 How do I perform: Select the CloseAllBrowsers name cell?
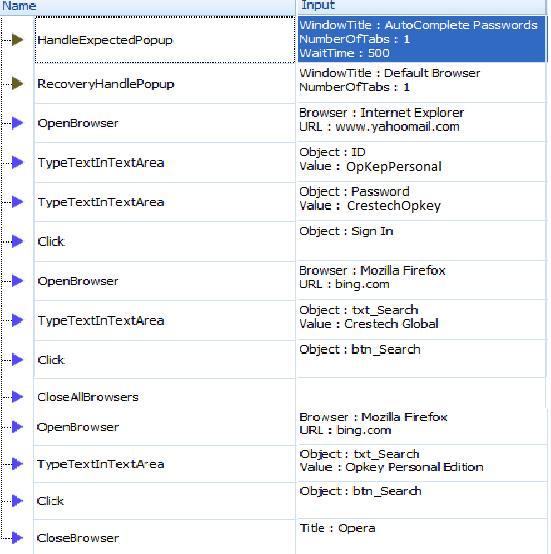165,396
